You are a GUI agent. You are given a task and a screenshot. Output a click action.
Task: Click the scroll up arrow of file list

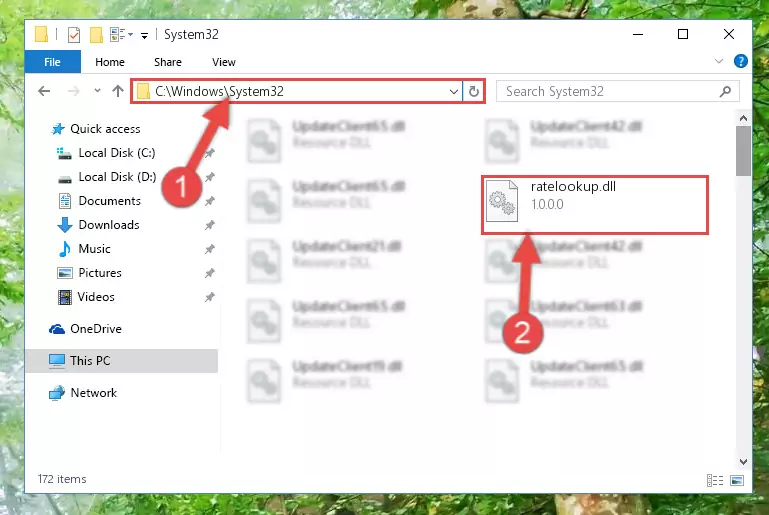click(743, 118)
